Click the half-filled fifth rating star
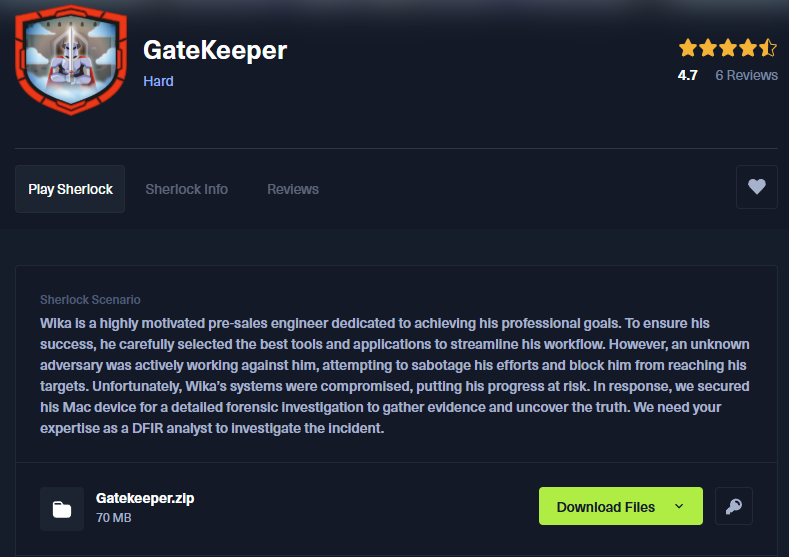 click(x=767, y=48)
